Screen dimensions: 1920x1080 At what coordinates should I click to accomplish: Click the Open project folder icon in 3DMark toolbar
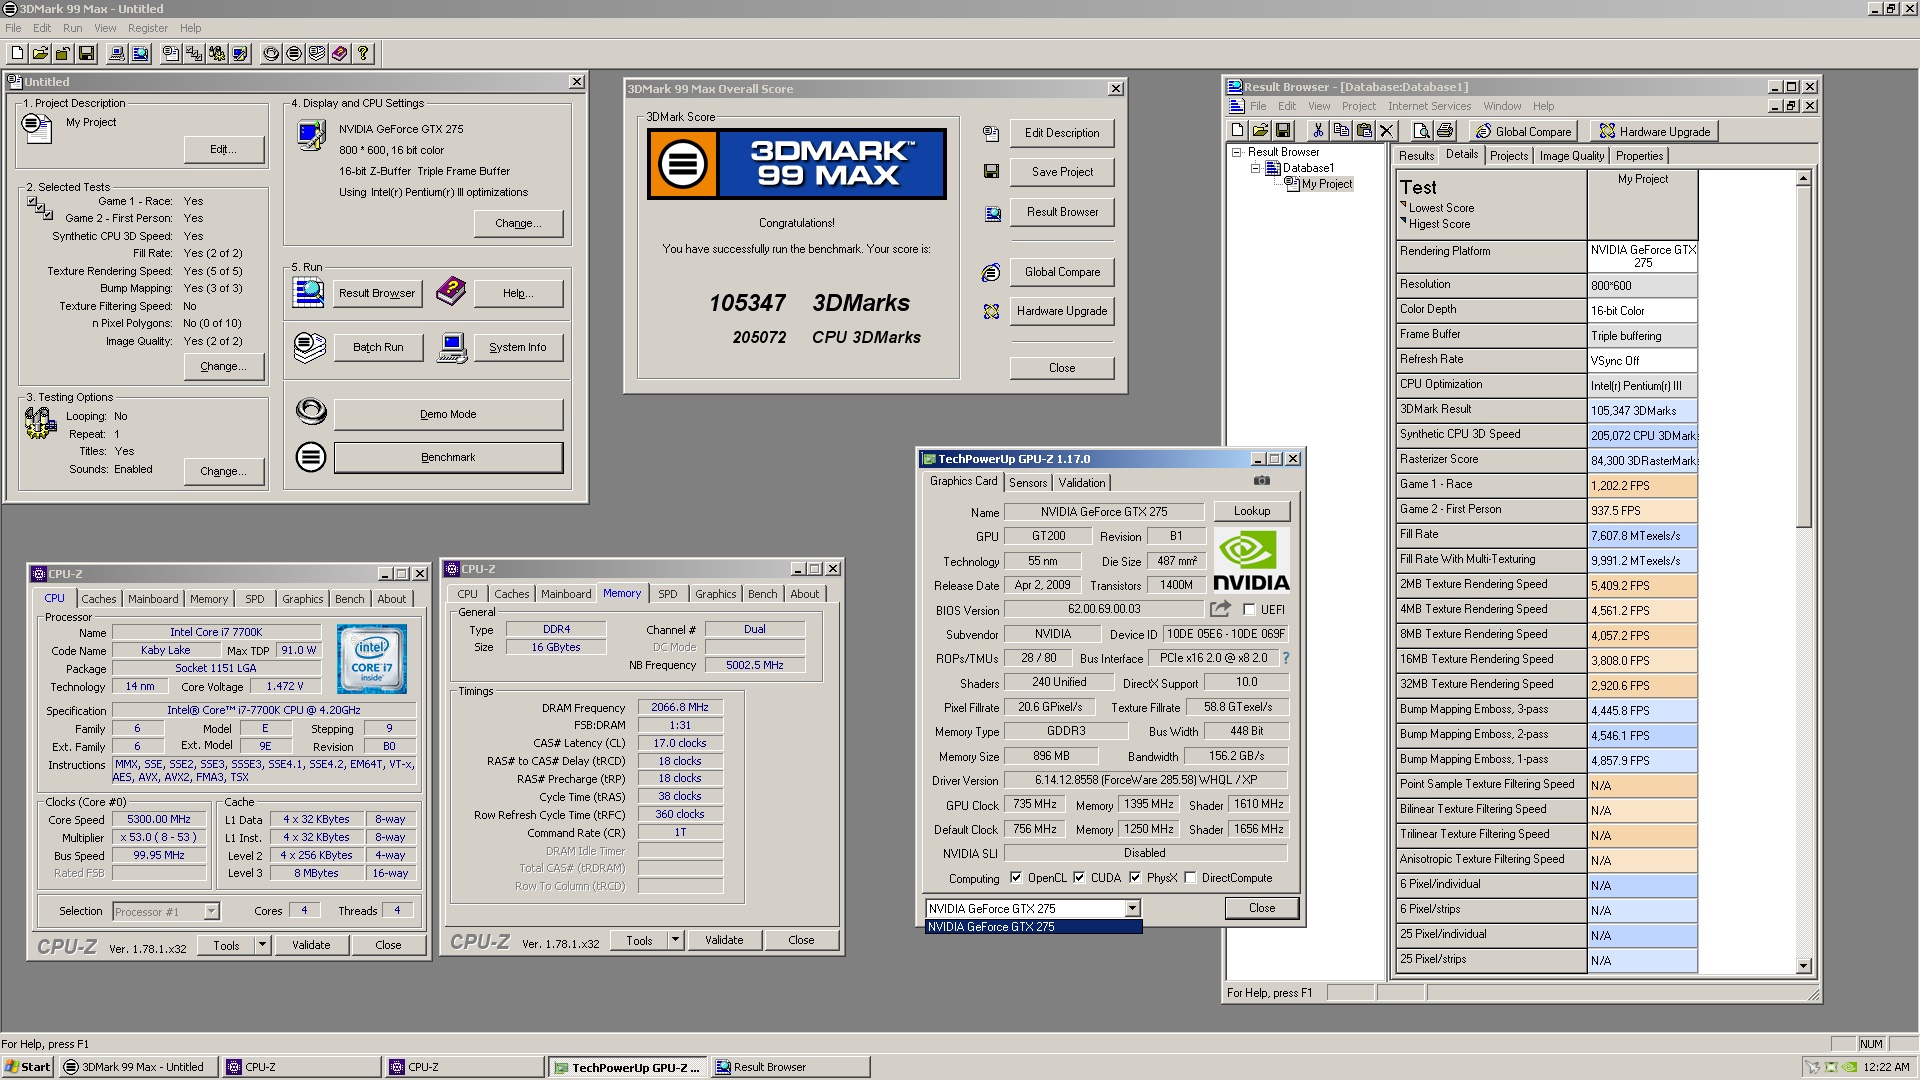[40, 53]
